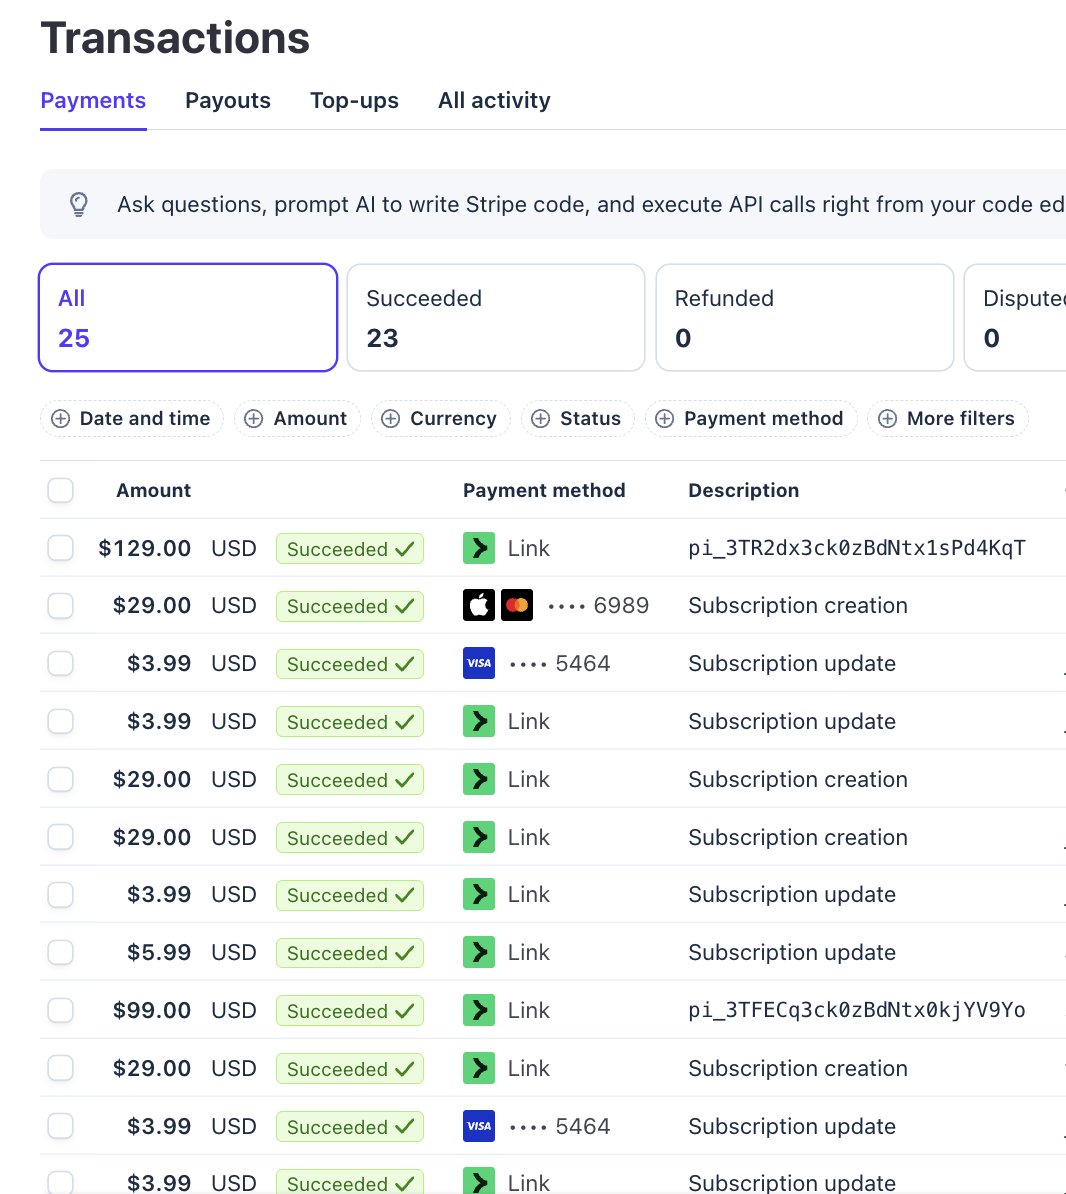Check the $129.00 payment row checkbox

pos(61,548)
